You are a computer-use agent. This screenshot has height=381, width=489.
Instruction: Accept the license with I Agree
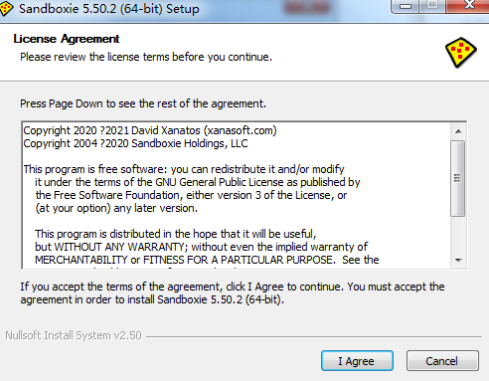(x=357, y=361)
